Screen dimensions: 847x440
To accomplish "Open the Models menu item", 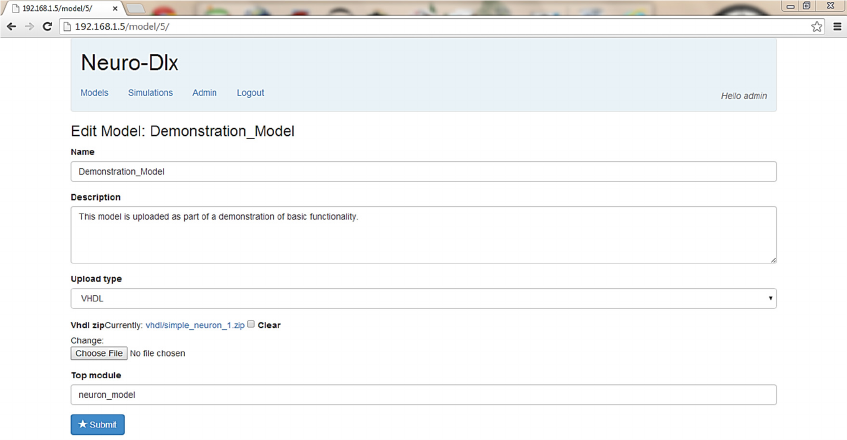I will 94,93.
